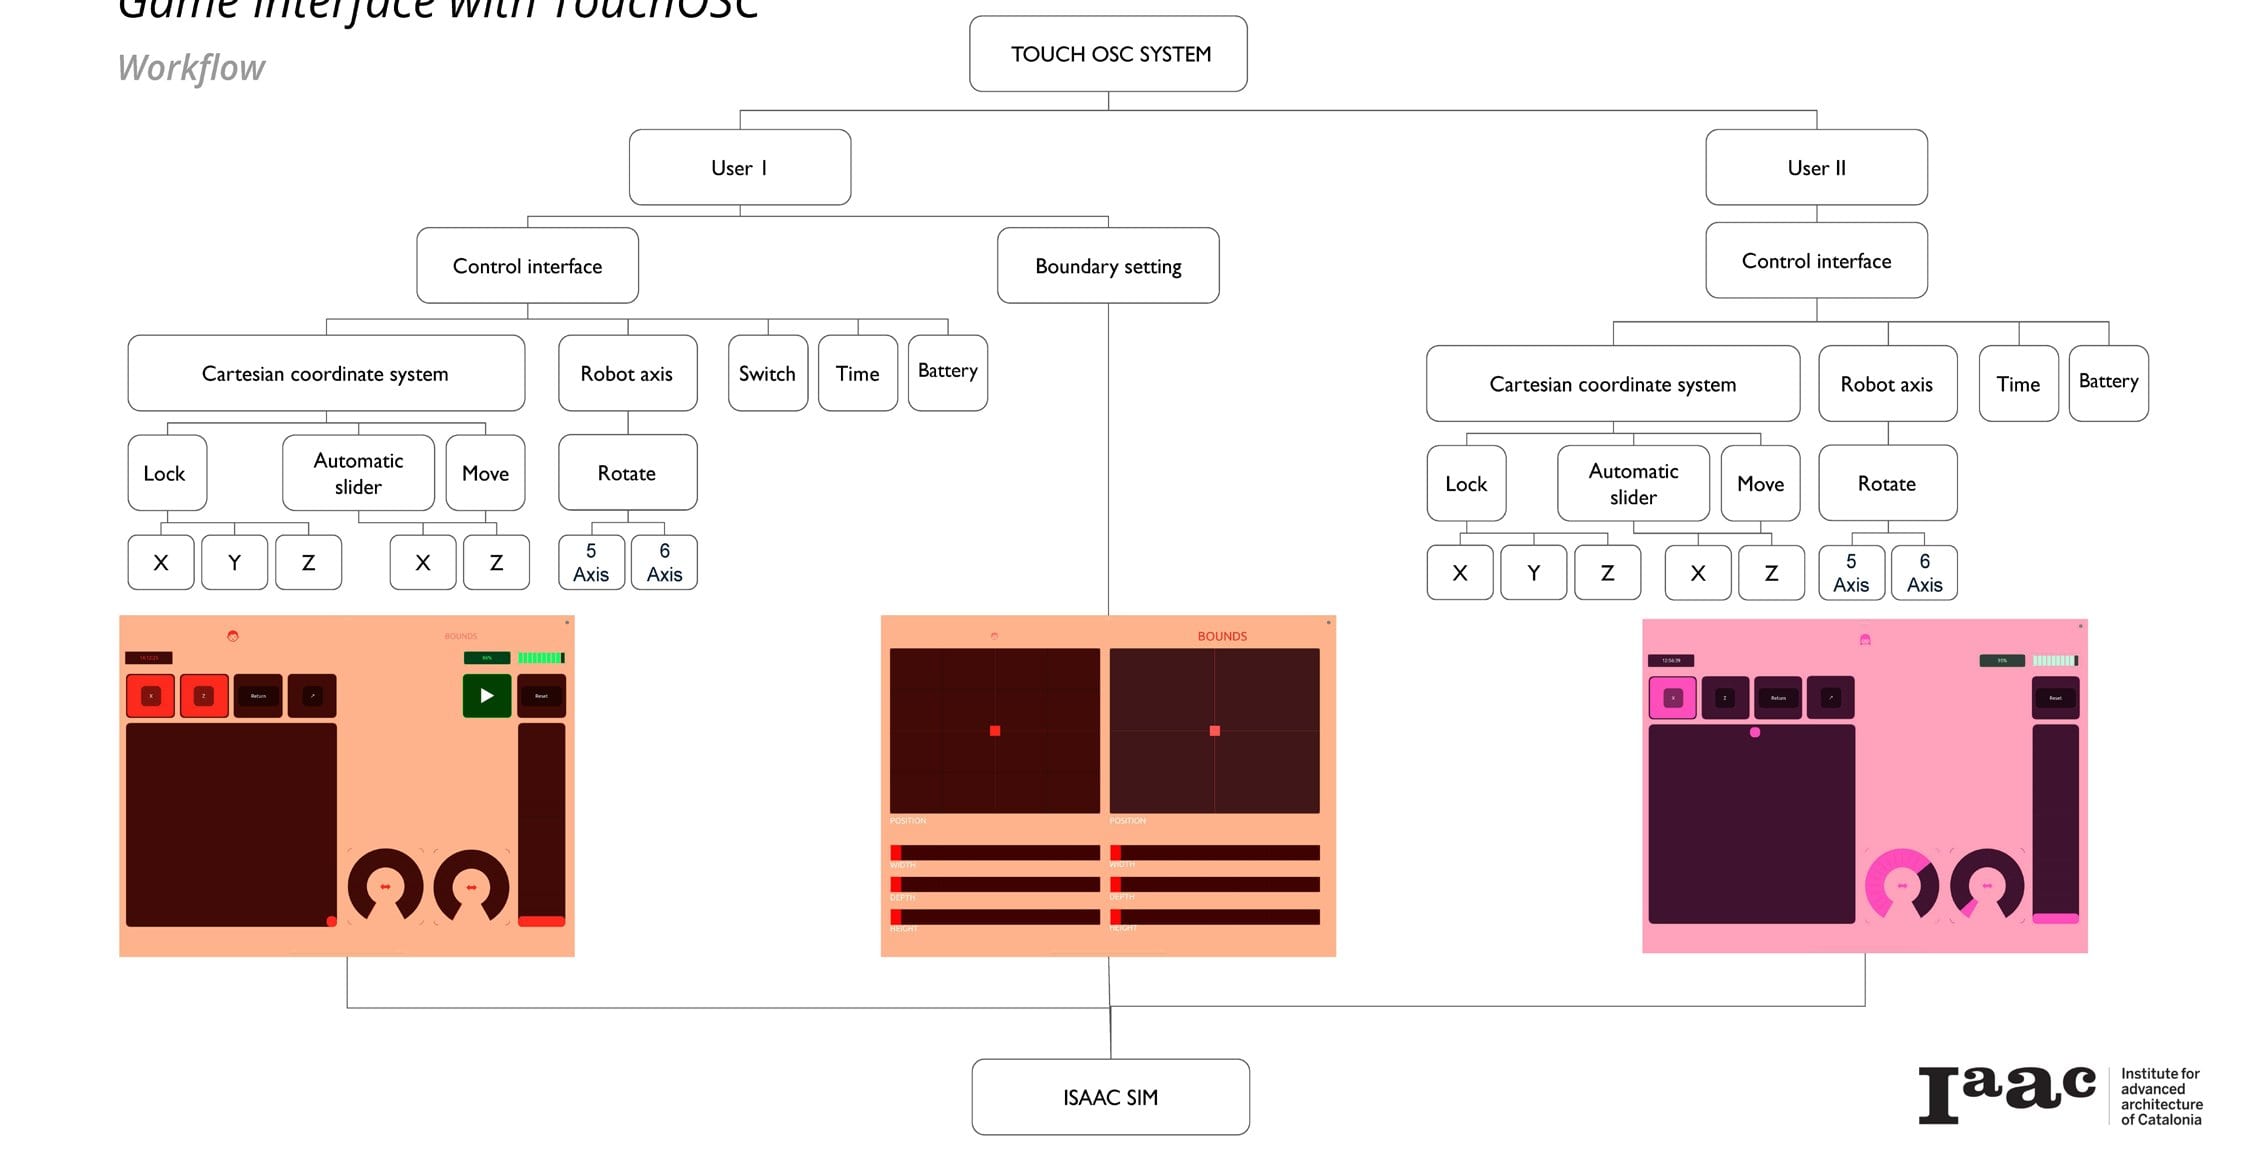Click the right DEPTH slider in bounds panel
Image resolution: width=2249 pixels, height=1154 pixels.
(x=1215, y=885)
